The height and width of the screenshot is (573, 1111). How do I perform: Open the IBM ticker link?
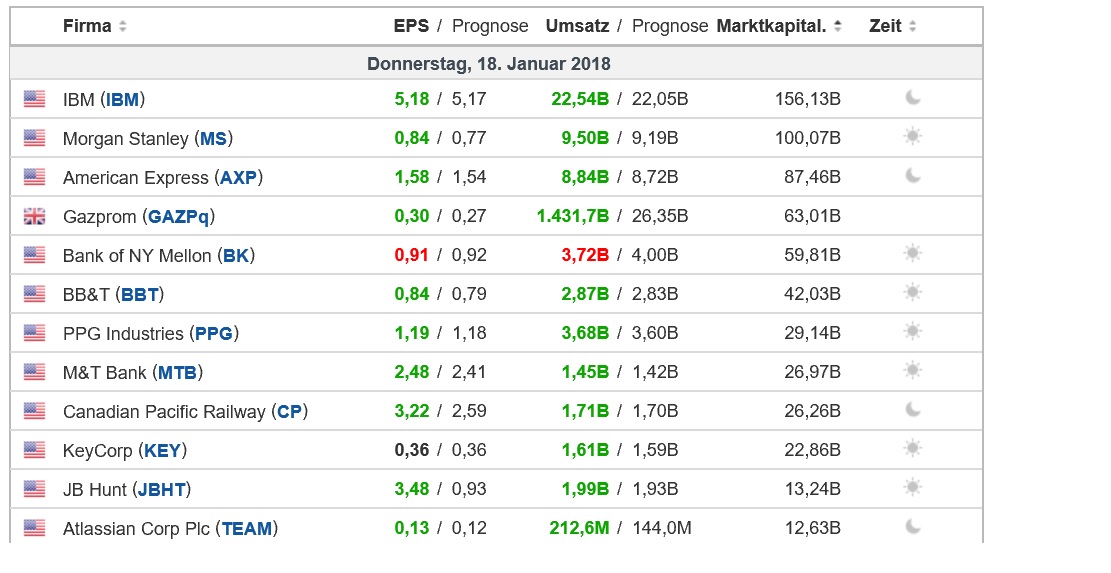pyautogui.click(x=123, y=99)
